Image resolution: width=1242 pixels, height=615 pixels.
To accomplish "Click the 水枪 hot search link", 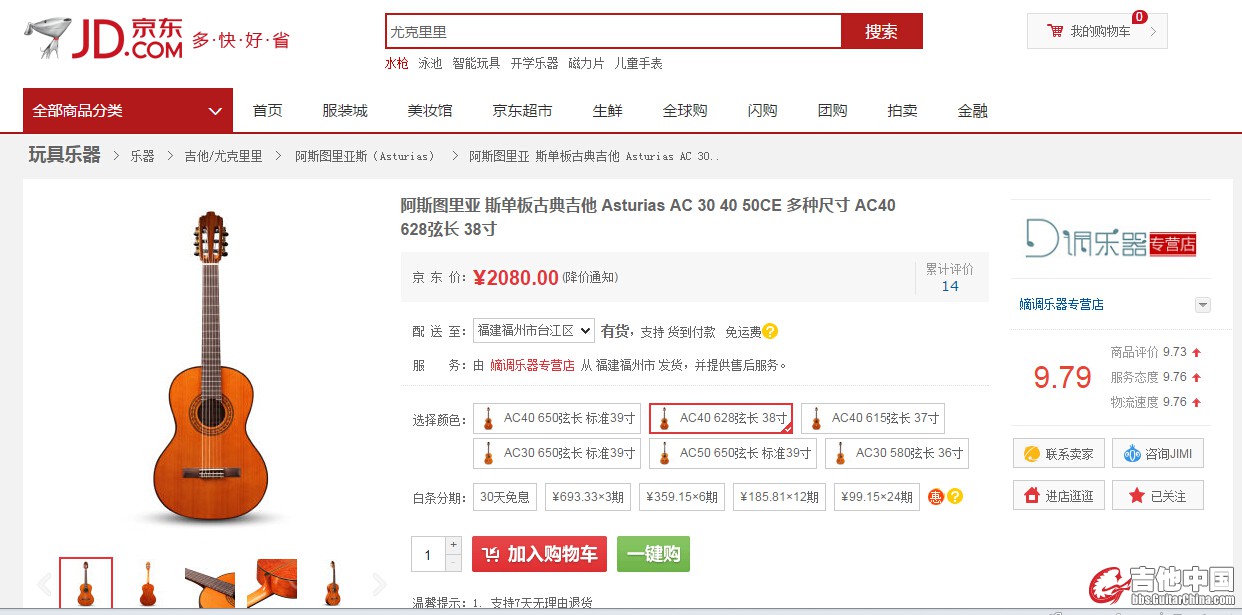I will [x=397, y=63].
